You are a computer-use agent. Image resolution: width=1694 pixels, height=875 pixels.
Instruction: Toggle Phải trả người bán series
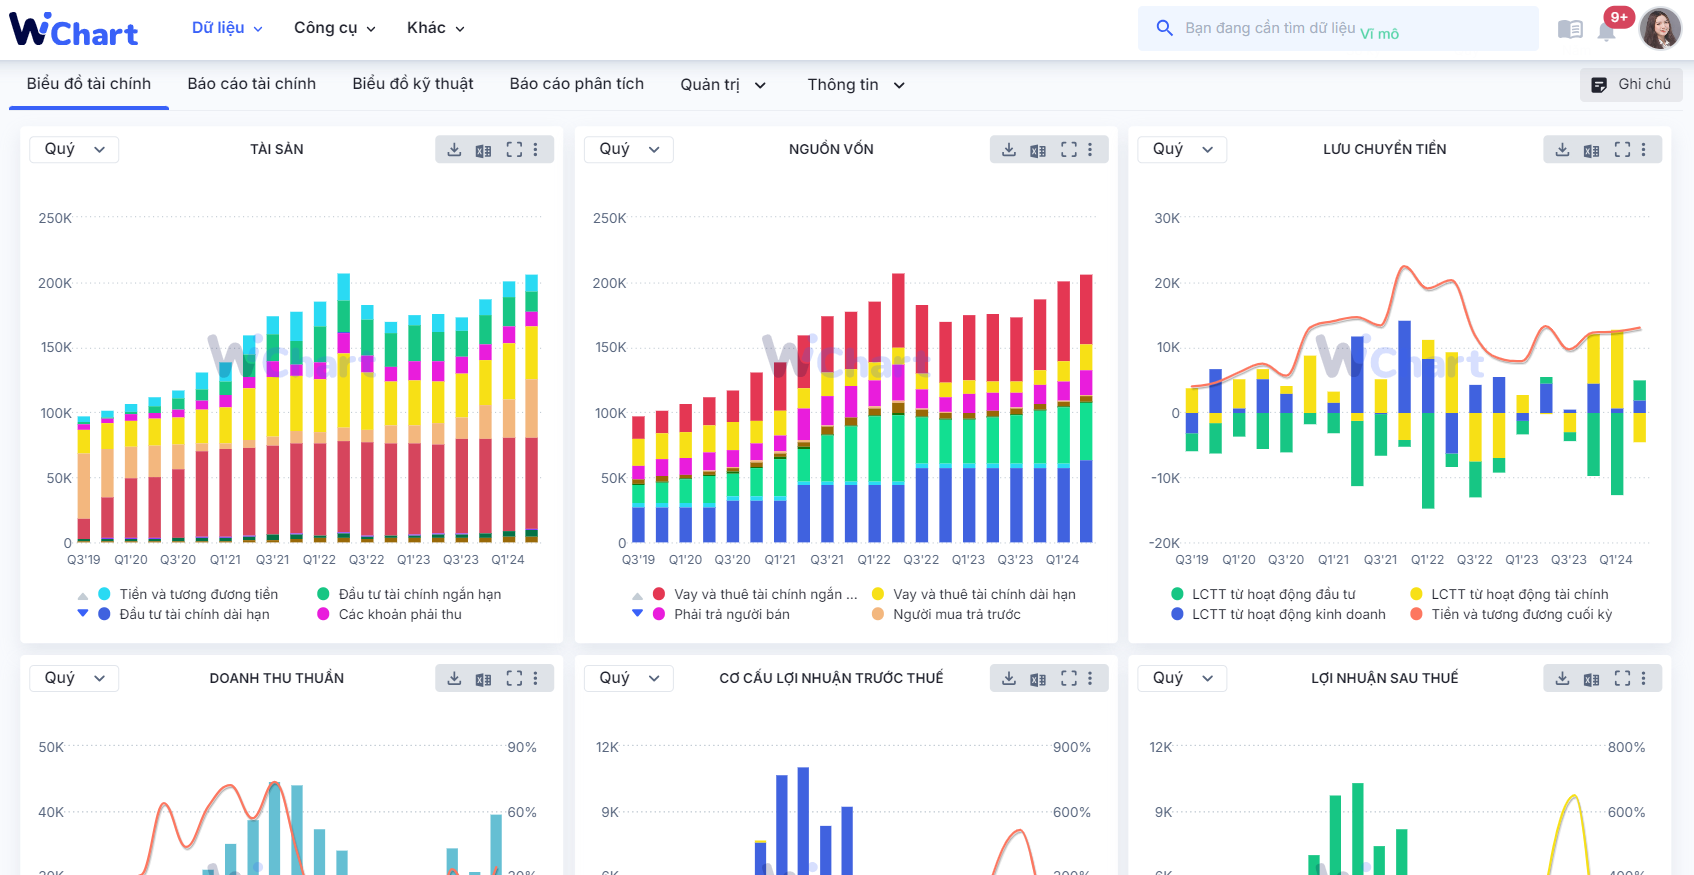pyautogui.click(x=721, y=614)
